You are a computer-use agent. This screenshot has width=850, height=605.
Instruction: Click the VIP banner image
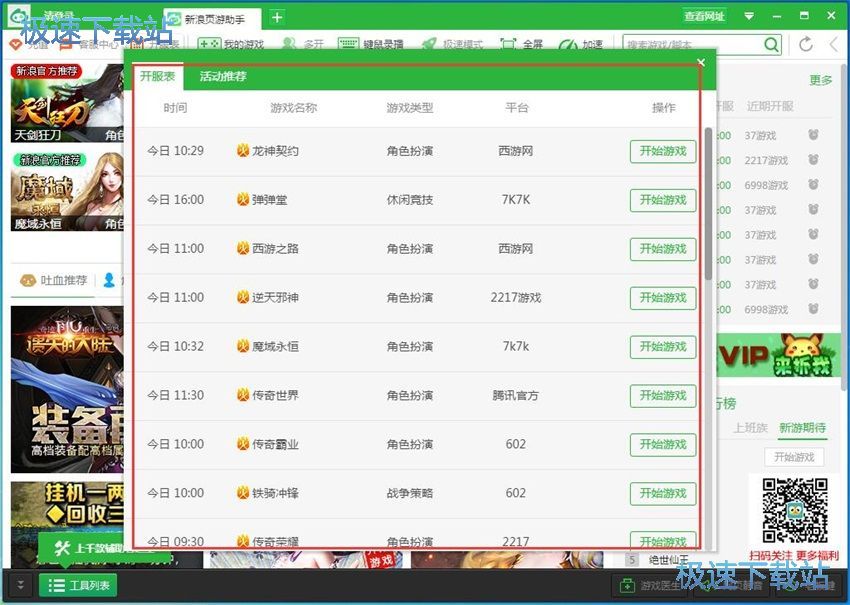(x=779, y=355)
